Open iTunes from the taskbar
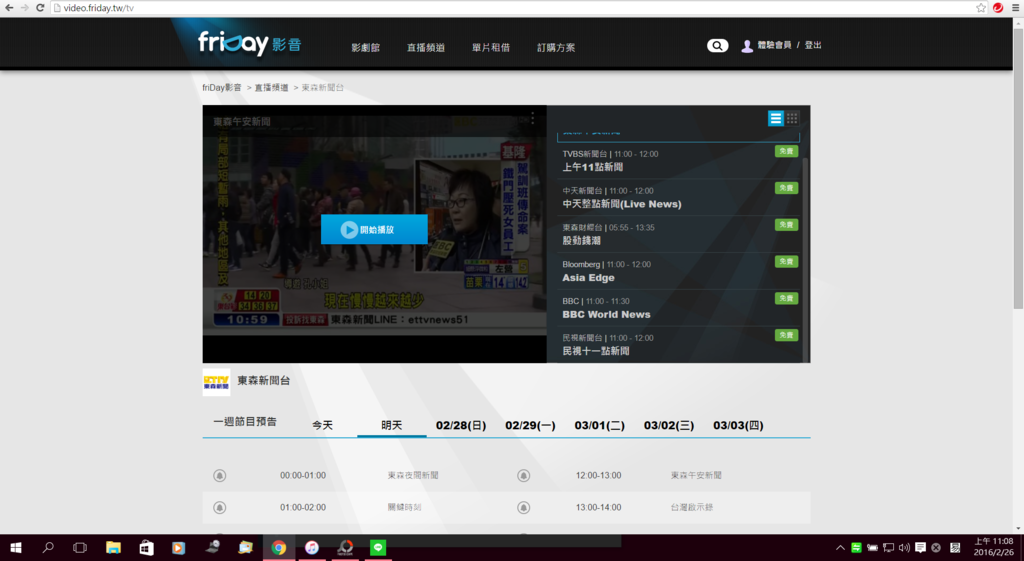The height and width of the screenshot is (561, 1024). pos(312,547)
